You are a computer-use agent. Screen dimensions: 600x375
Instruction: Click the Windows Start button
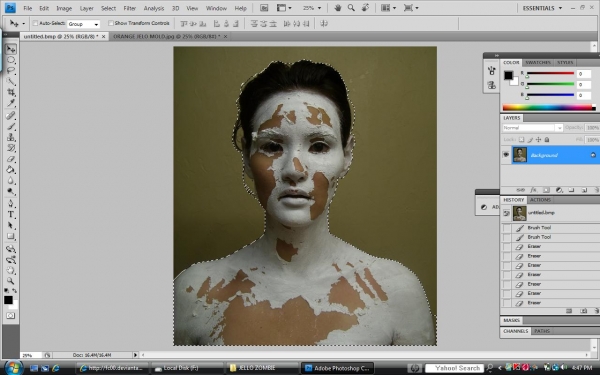(x=13, y=368)
